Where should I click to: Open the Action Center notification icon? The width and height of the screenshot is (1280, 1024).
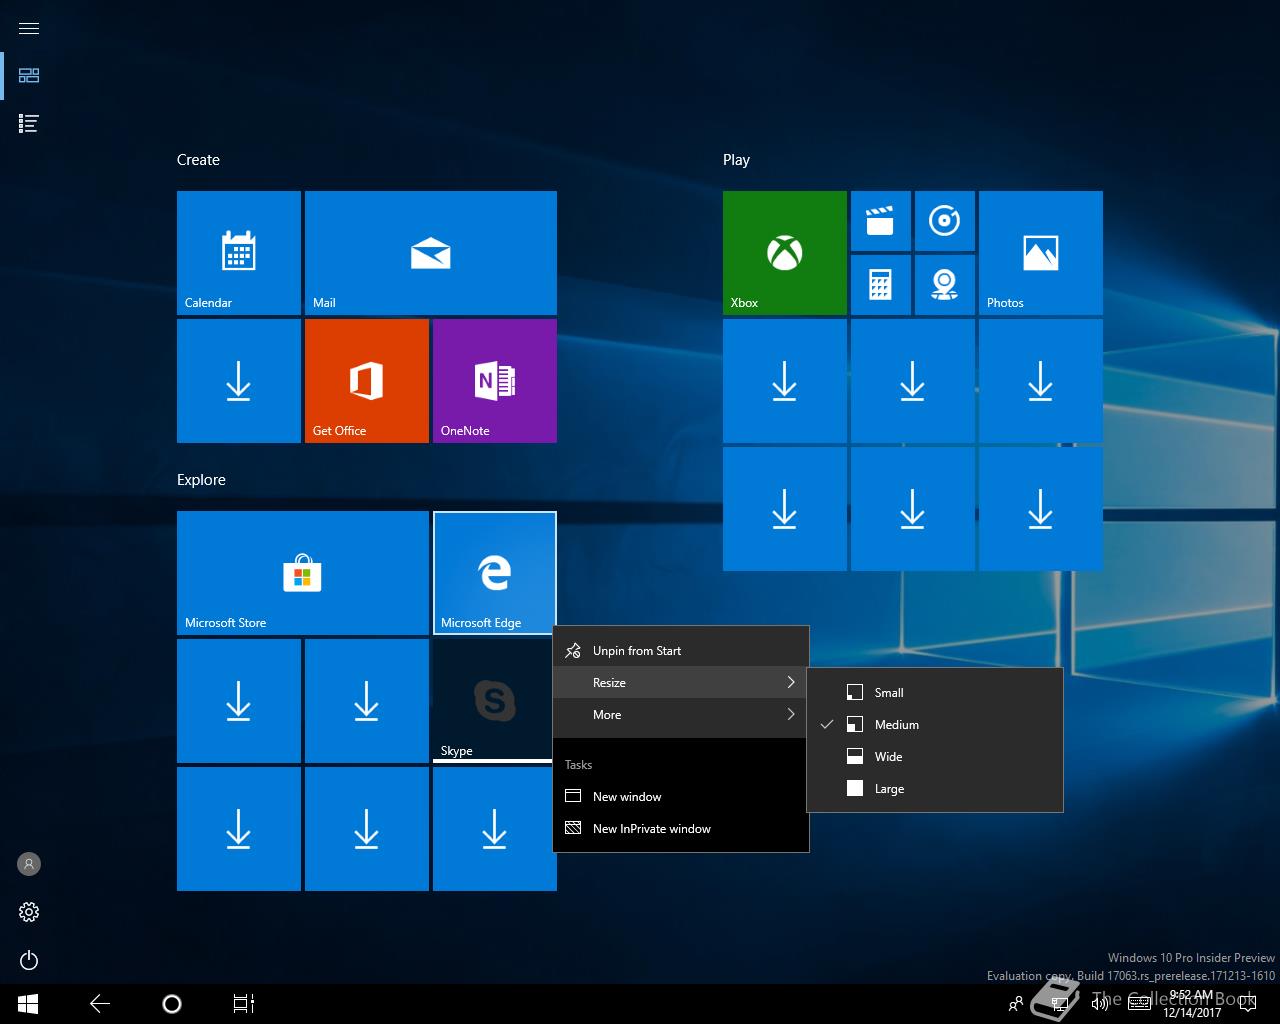coord(1246,1004)
